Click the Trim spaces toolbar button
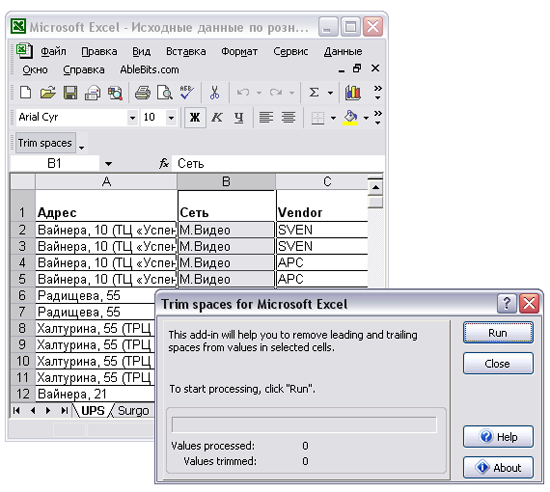 tap(45, 143)
